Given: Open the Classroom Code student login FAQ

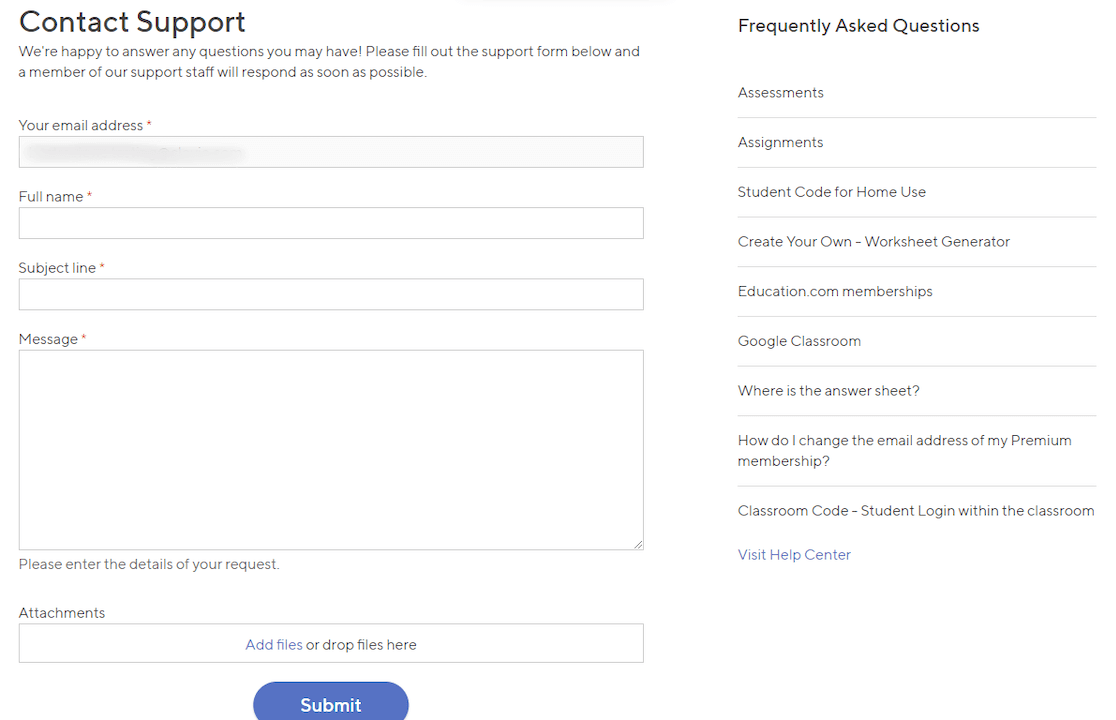Looking at the screenshot, I should click(x=916, y=510).
